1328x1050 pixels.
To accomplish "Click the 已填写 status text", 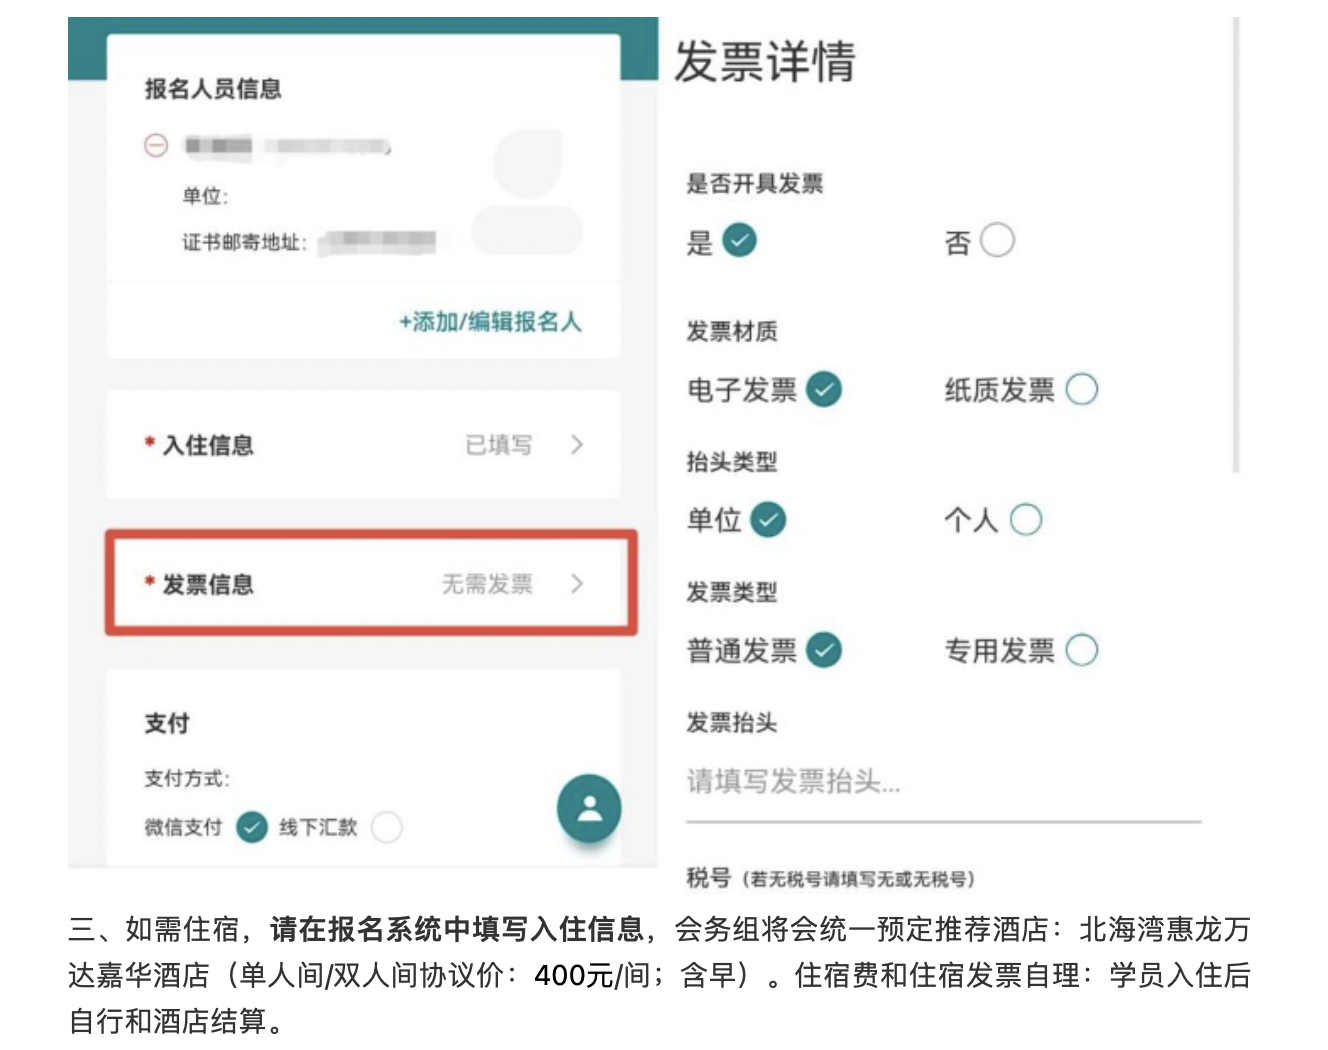I will coord(499,445).
